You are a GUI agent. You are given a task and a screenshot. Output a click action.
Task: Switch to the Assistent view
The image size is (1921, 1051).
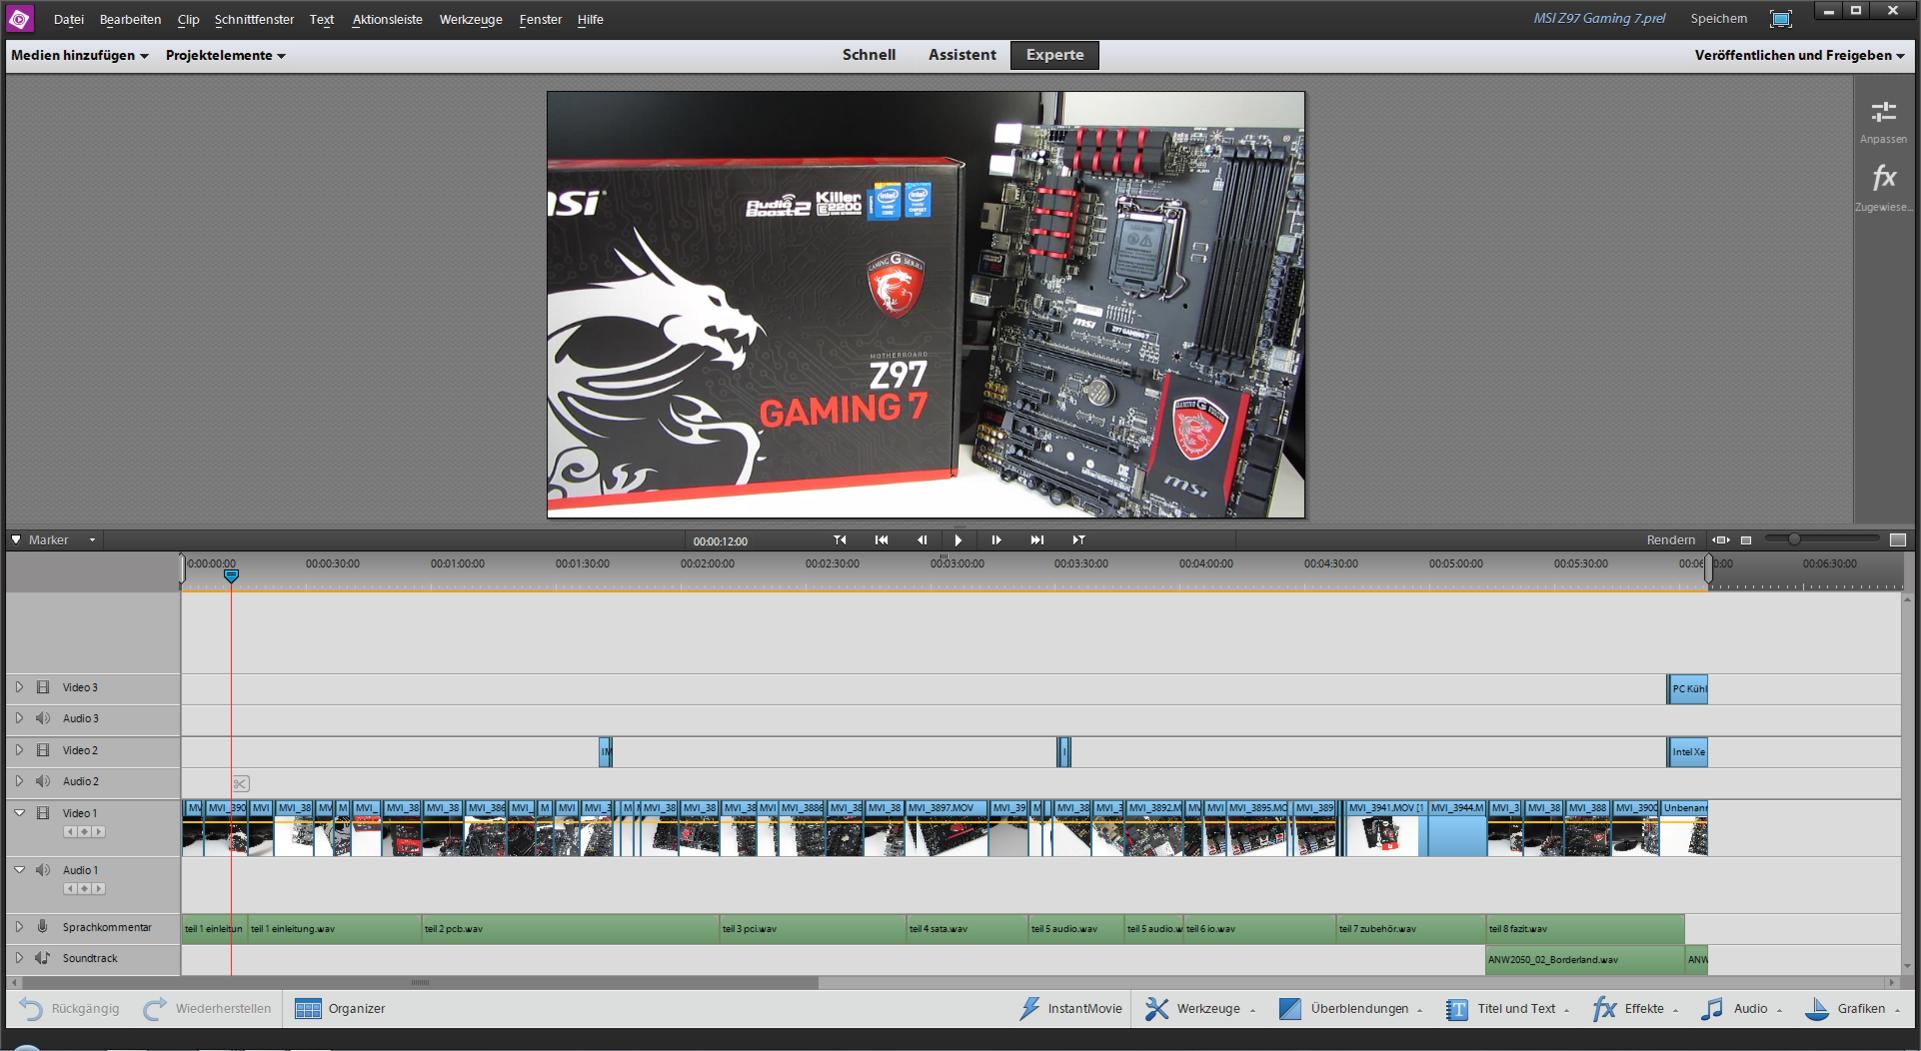[962, 55]
